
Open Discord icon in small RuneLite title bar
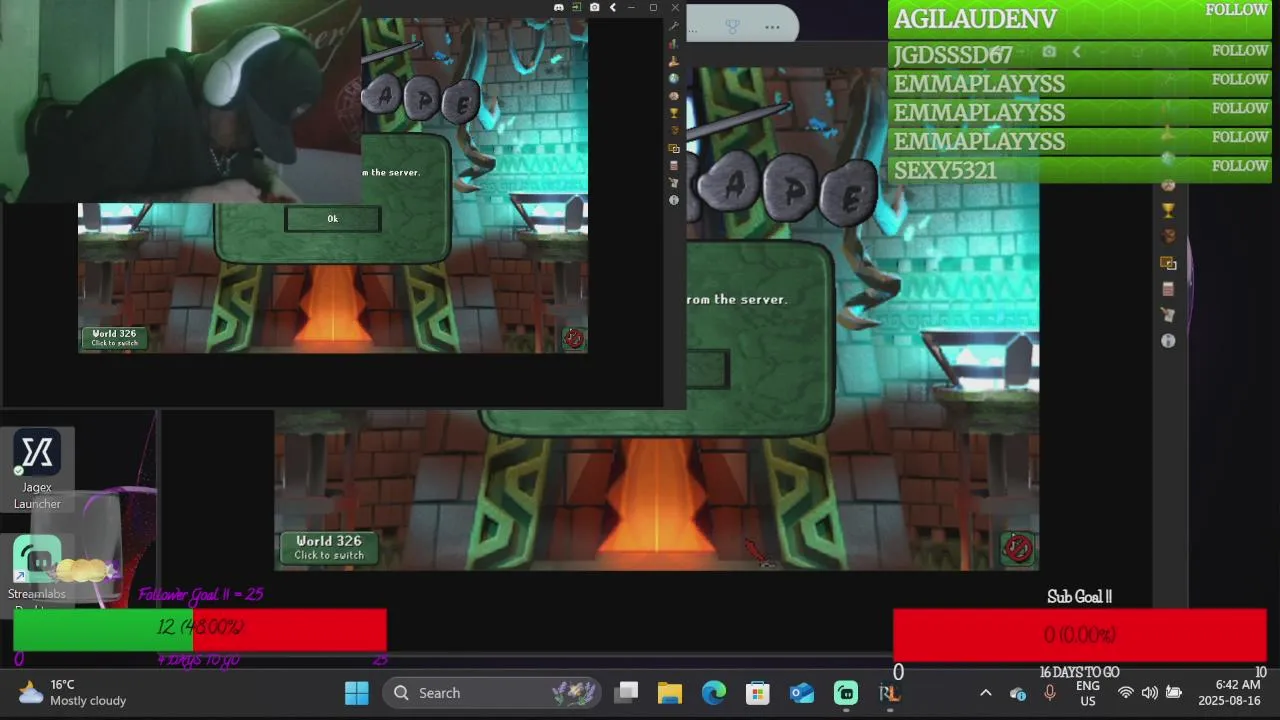pos(558,7)
